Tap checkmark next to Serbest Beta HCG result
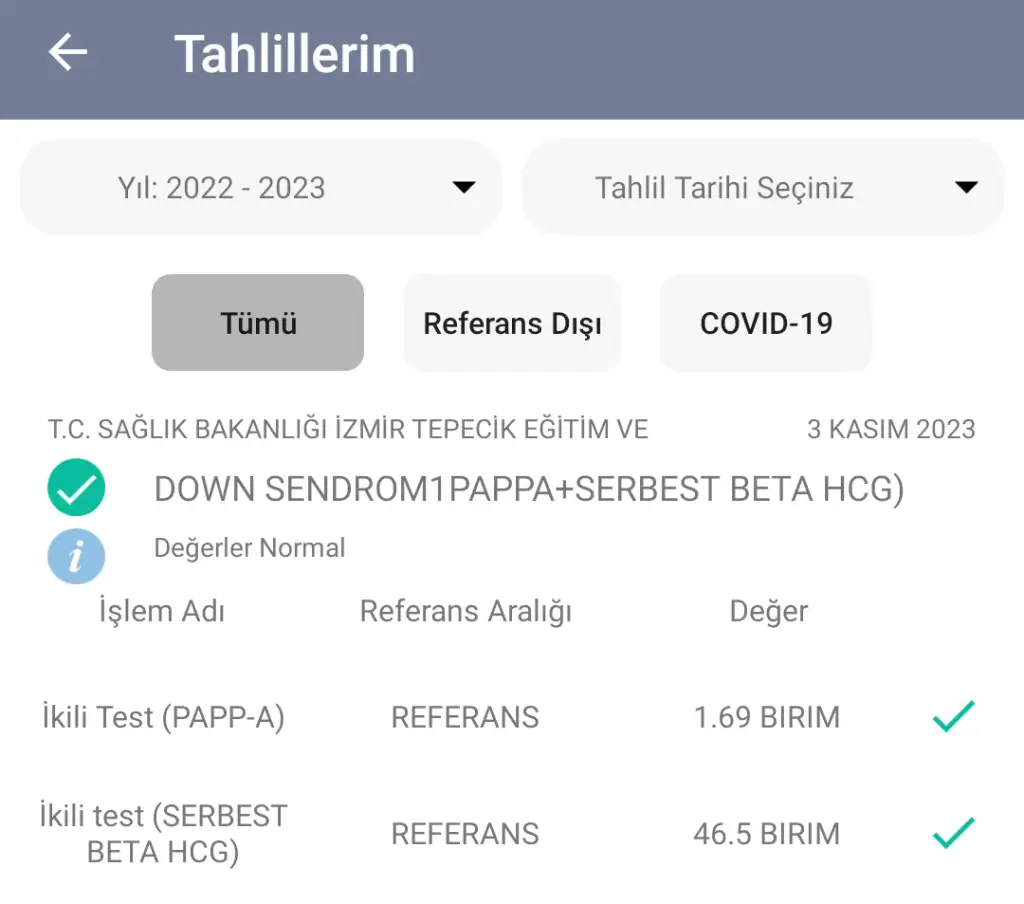 pos(953,833)
